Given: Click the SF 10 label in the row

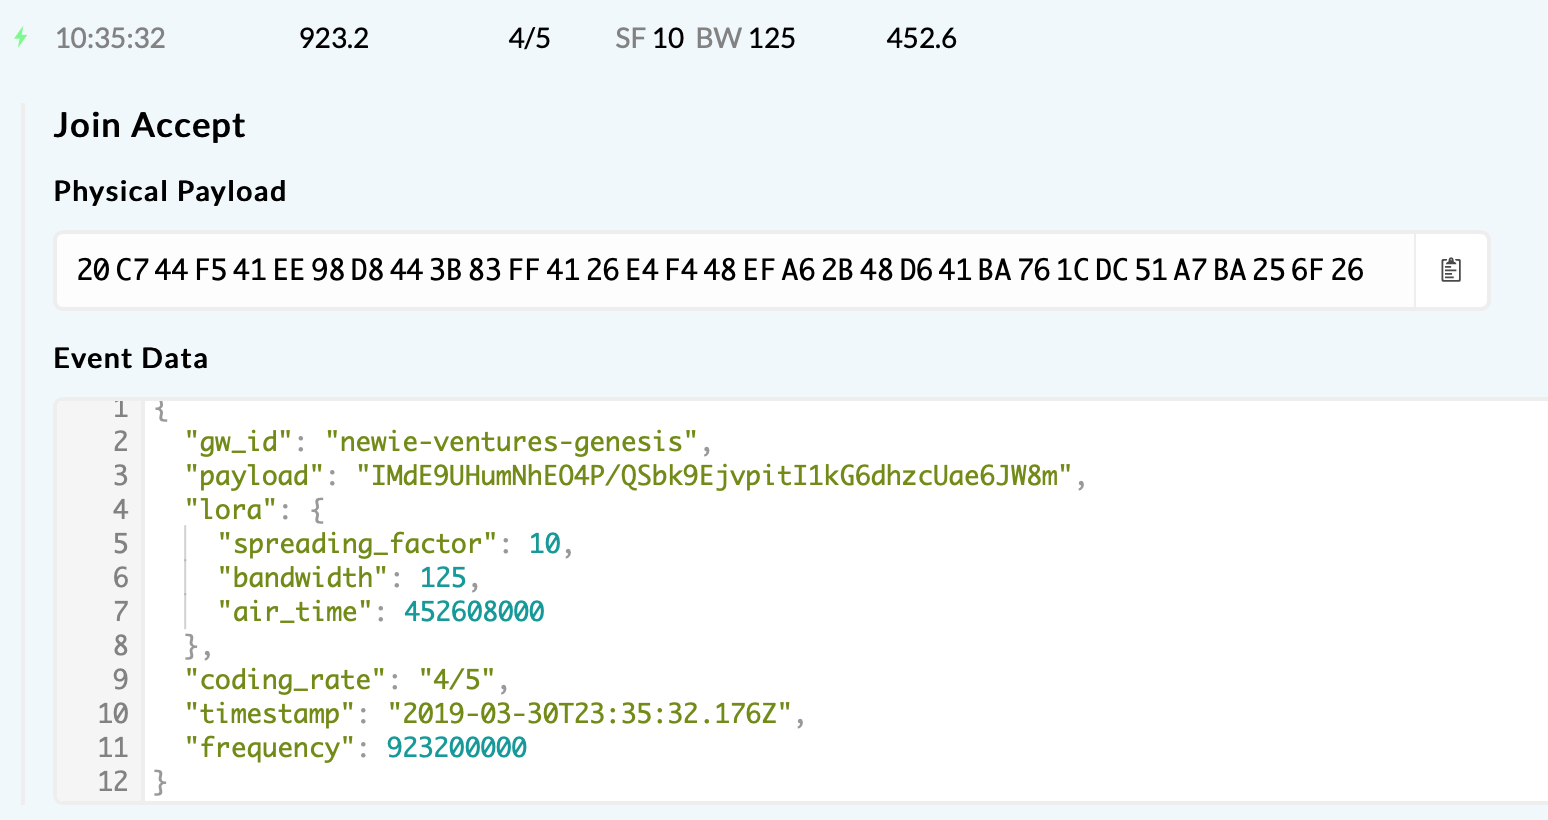Looking at the screenshot, I should click(649, 38).
